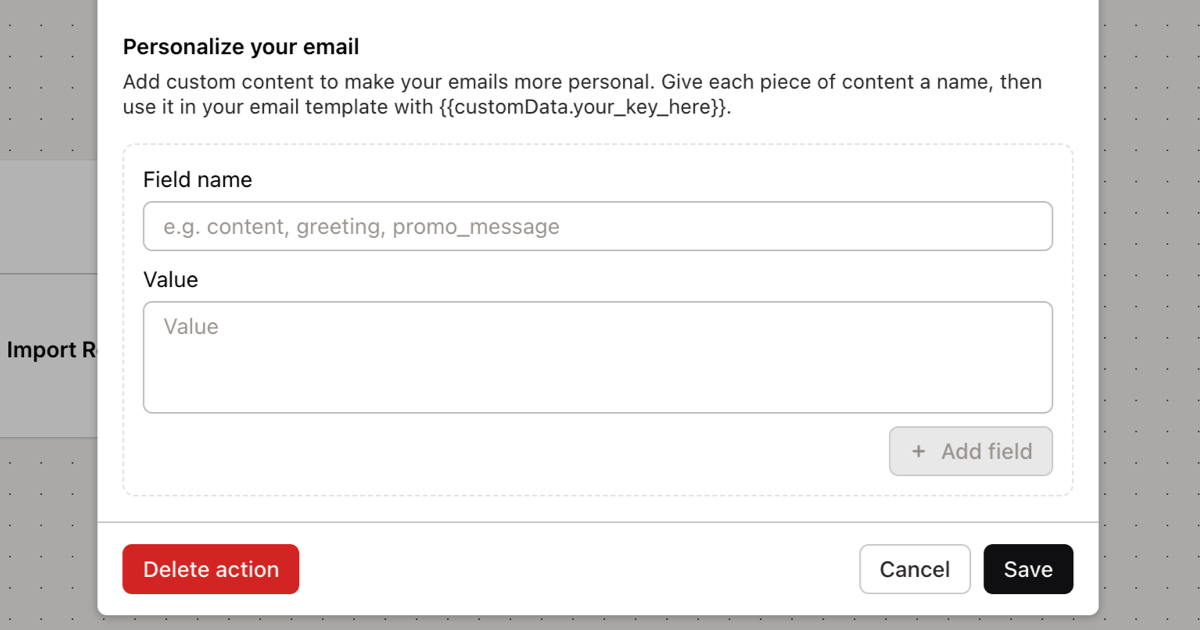Click the Value text area

[x=598, y=356]
